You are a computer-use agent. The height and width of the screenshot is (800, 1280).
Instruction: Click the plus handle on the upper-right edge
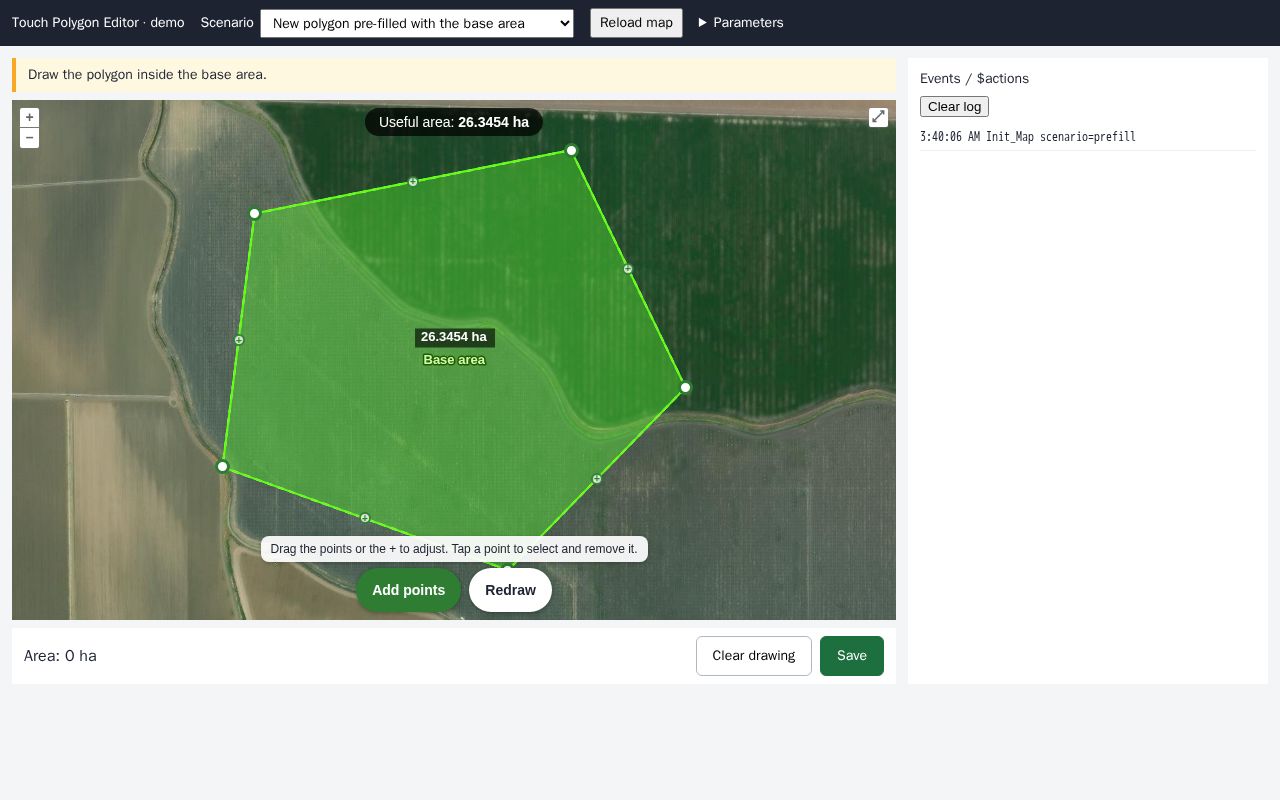tap(628, 269)
